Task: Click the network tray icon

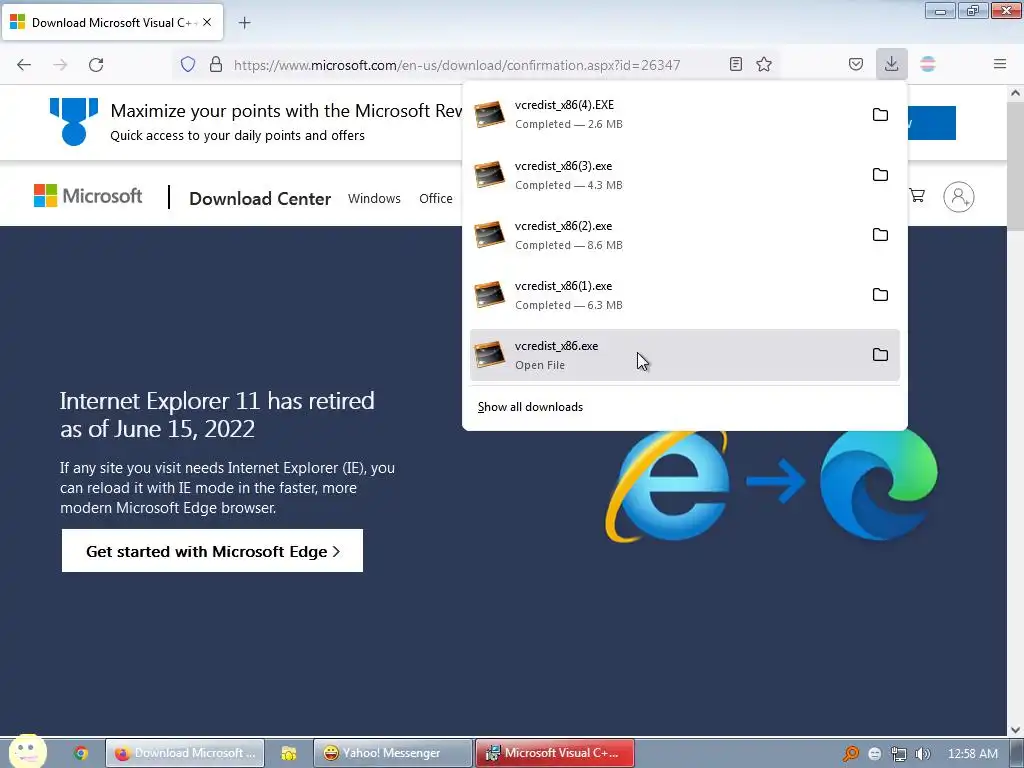Action: click(x=899, y=754)
